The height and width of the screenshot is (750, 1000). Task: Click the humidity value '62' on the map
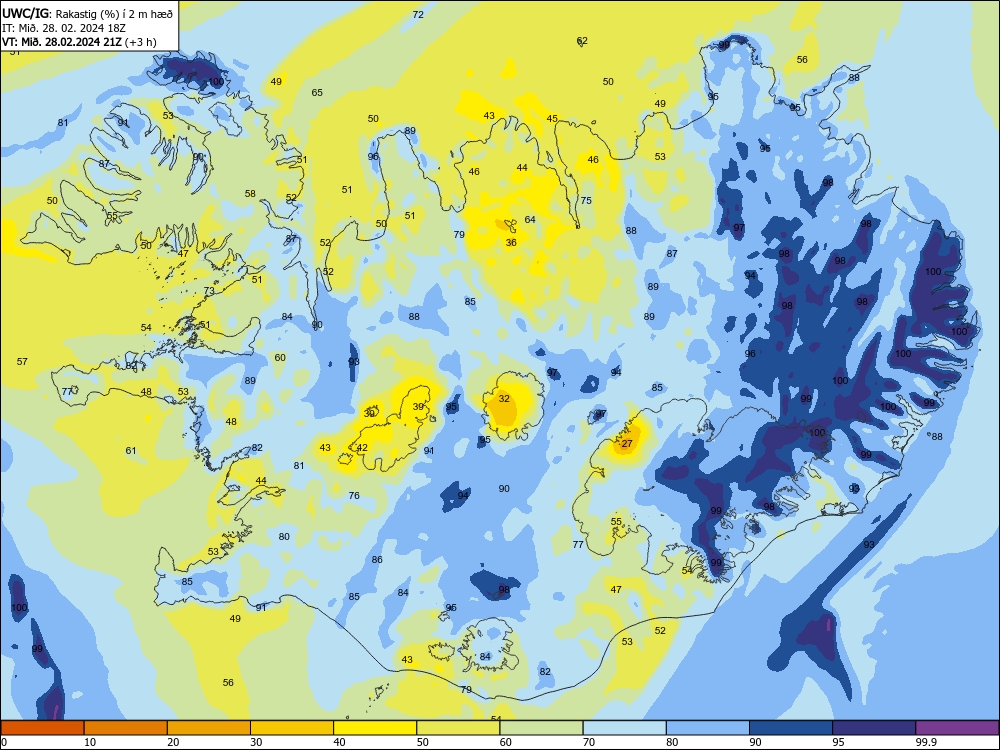[582, 41]
